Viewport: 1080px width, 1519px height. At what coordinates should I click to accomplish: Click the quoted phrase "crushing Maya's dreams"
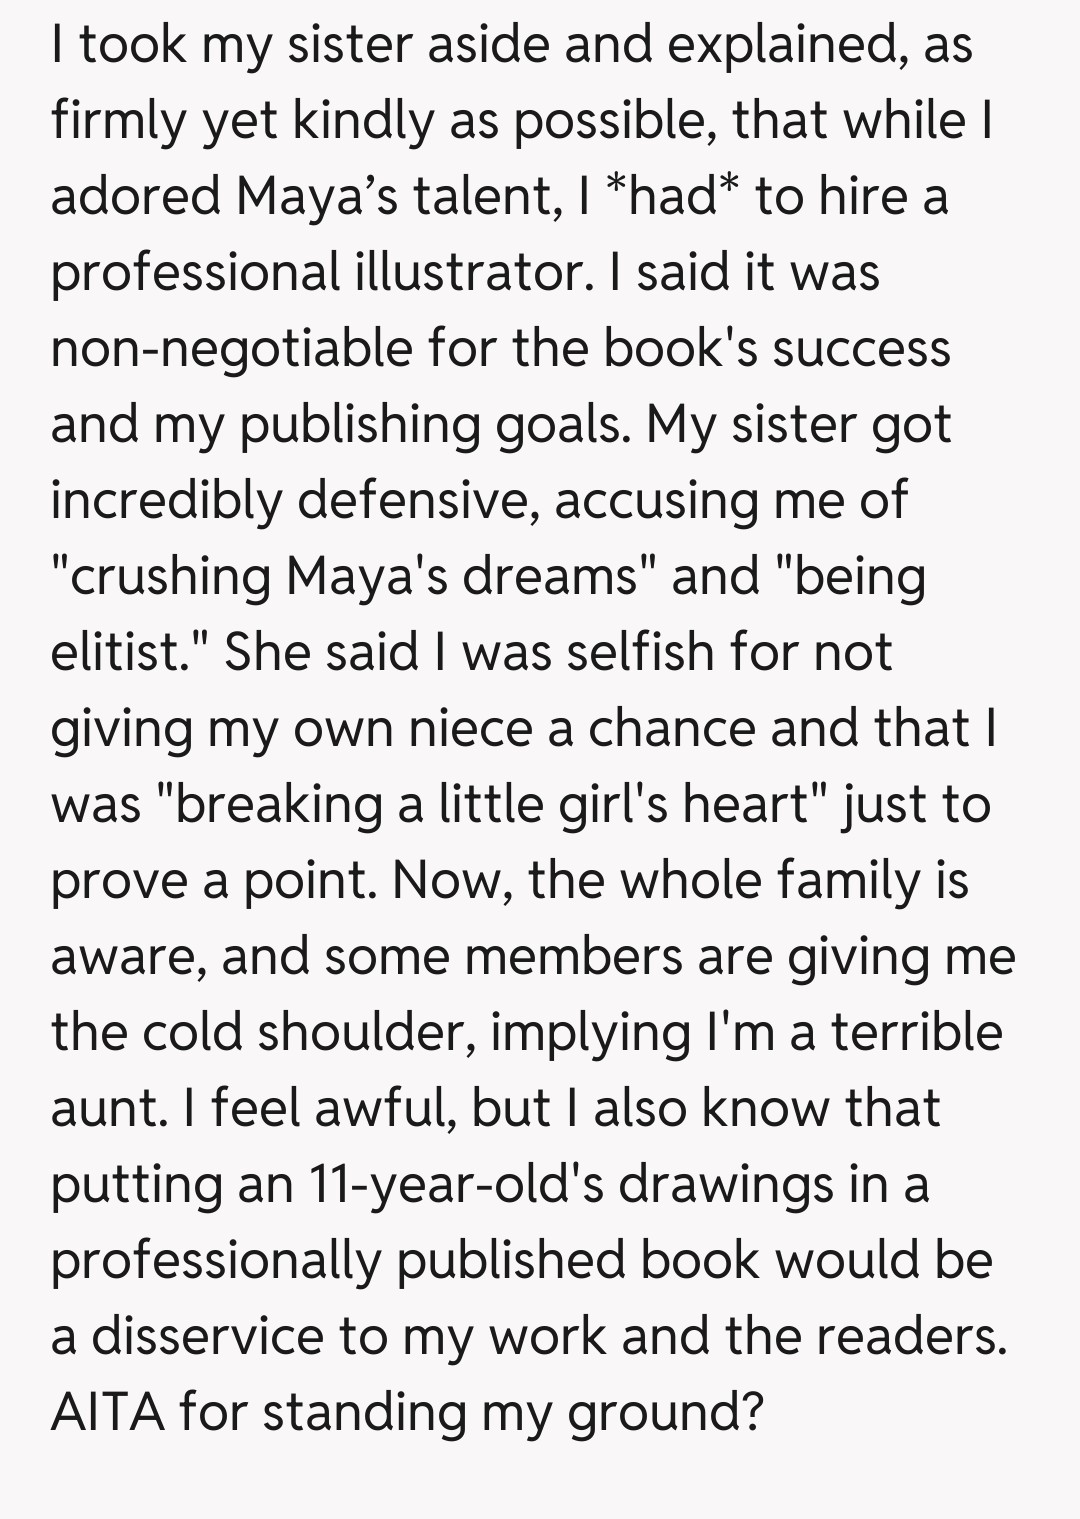pos(352,577)
